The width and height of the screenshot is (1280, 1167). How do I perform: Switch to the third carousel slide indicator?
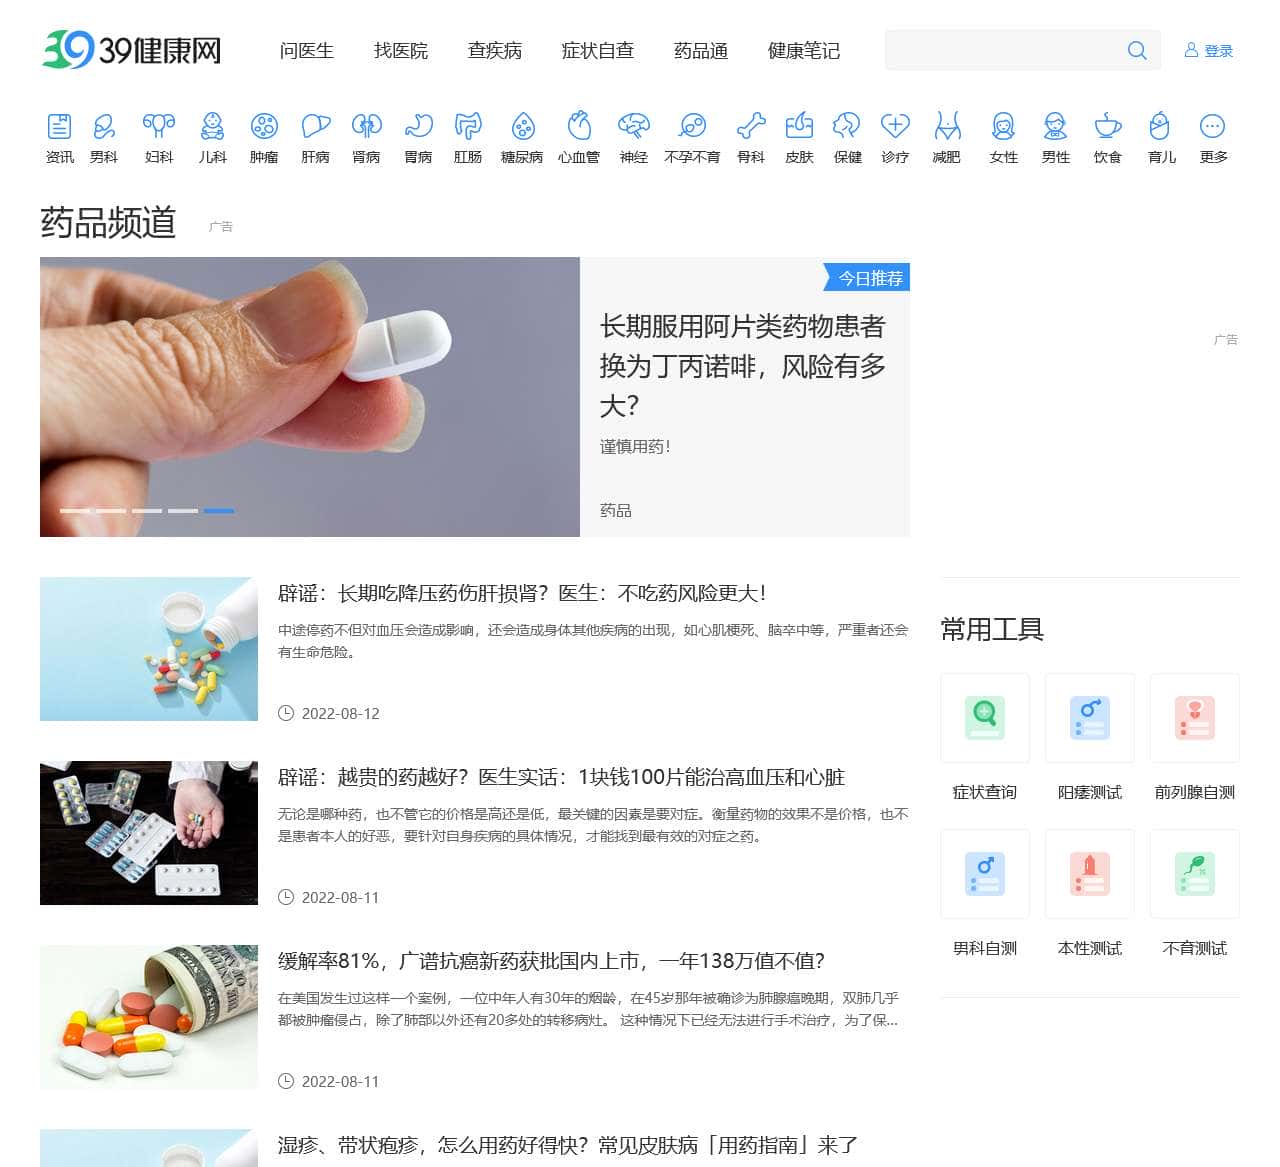(147, 511)
